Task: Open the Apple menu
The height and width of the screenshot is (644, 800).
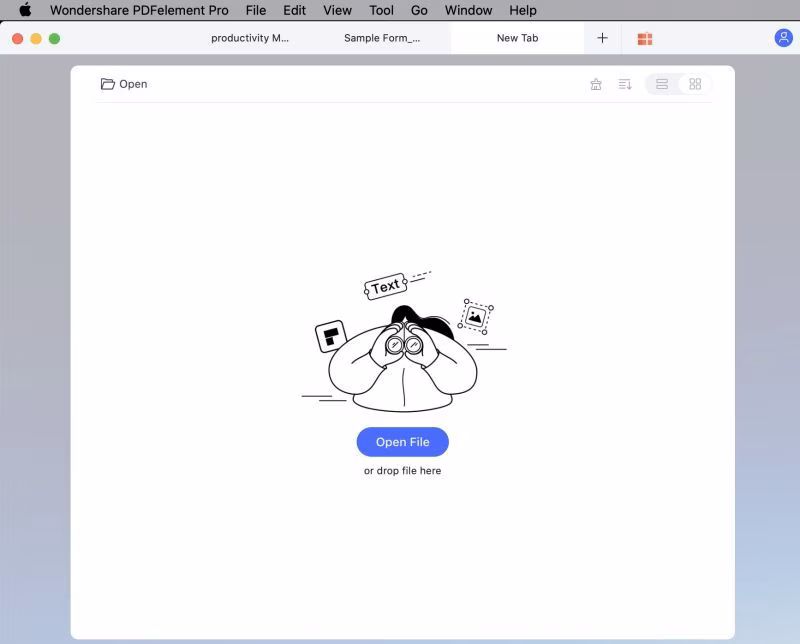Action: pyautogui.click(x=25, y=10)
